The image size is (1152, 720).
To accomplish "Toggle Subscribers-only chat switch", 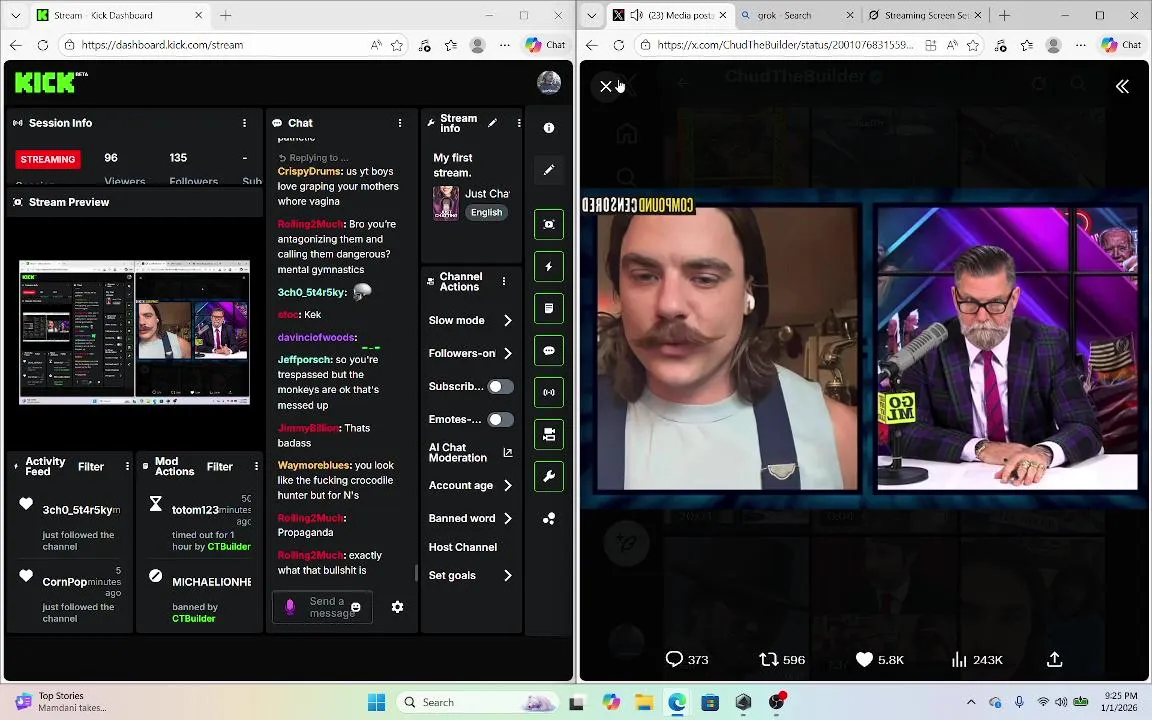I will (x=500, y=386).
